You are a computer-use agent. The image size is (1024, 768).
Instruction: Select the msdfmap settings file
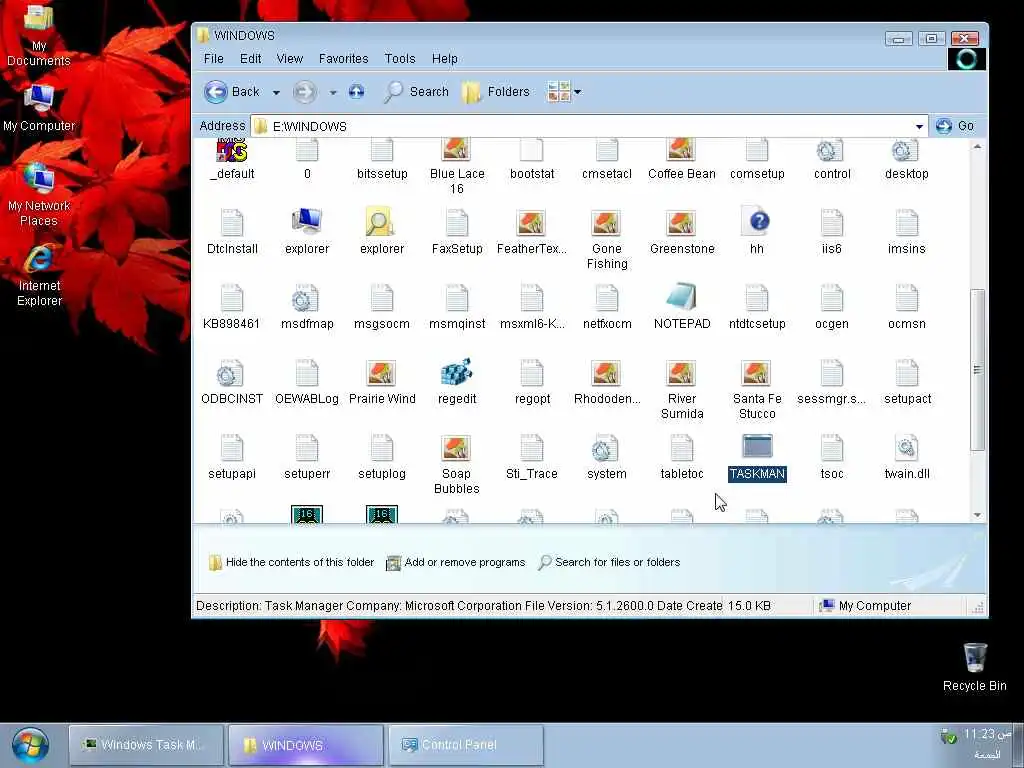pos(306,298)
